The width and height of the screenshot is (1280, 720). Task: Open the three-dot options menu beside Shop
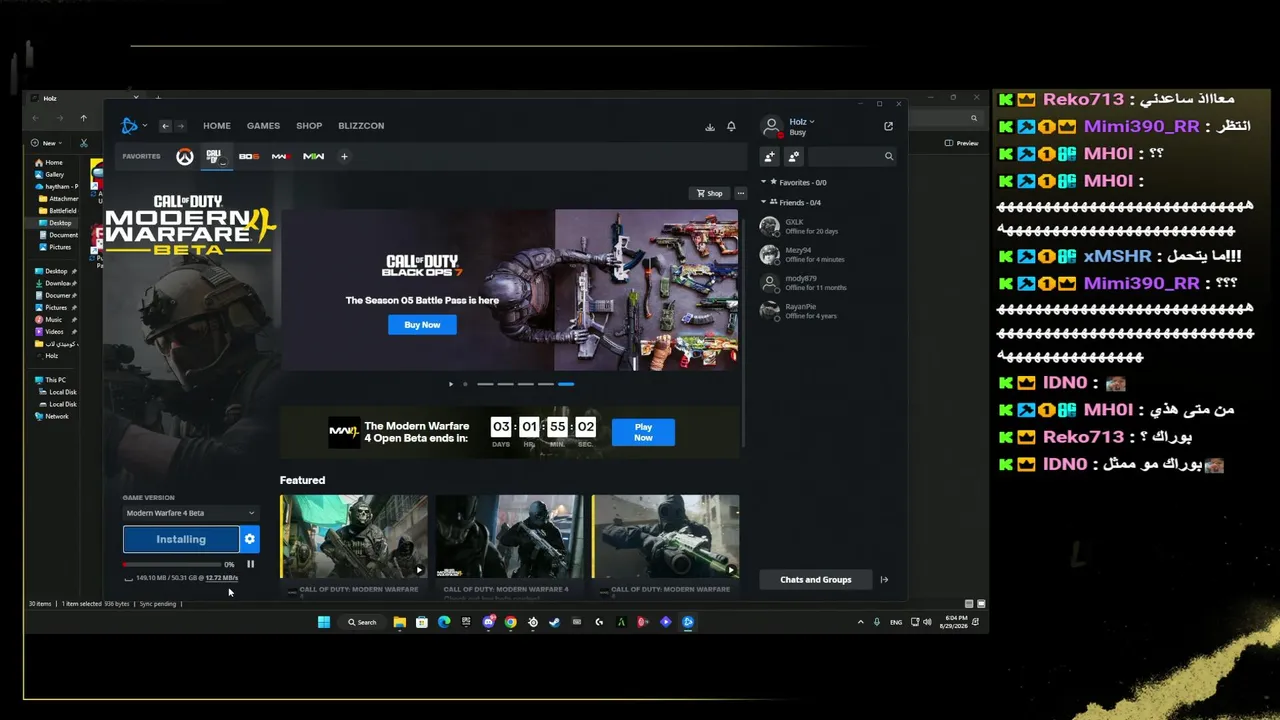tap(740, 193)
